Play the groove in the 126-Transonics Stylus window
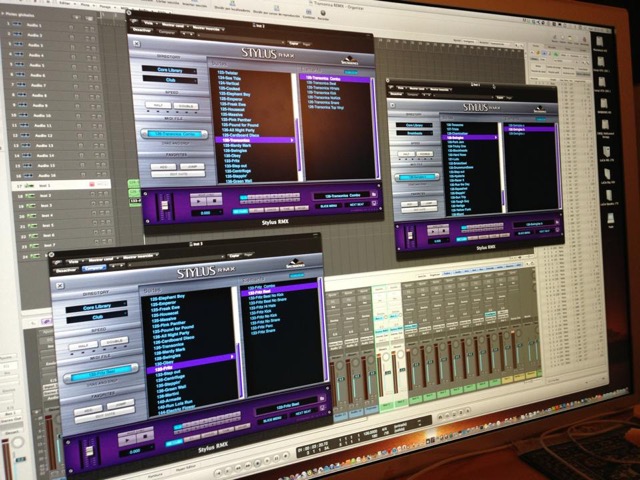Viewport: 640px width, 480px height. (x=198, y=201)
